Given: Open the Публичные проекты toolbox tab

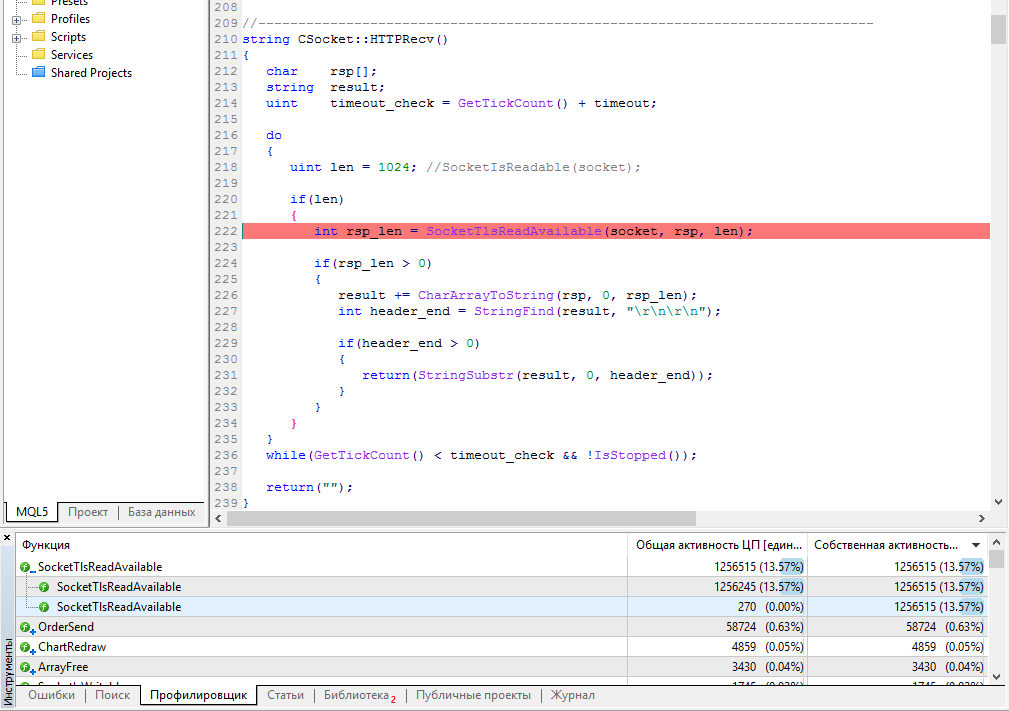Looking at the screenshot, I should pyautogui.click(x=473, y=695).
